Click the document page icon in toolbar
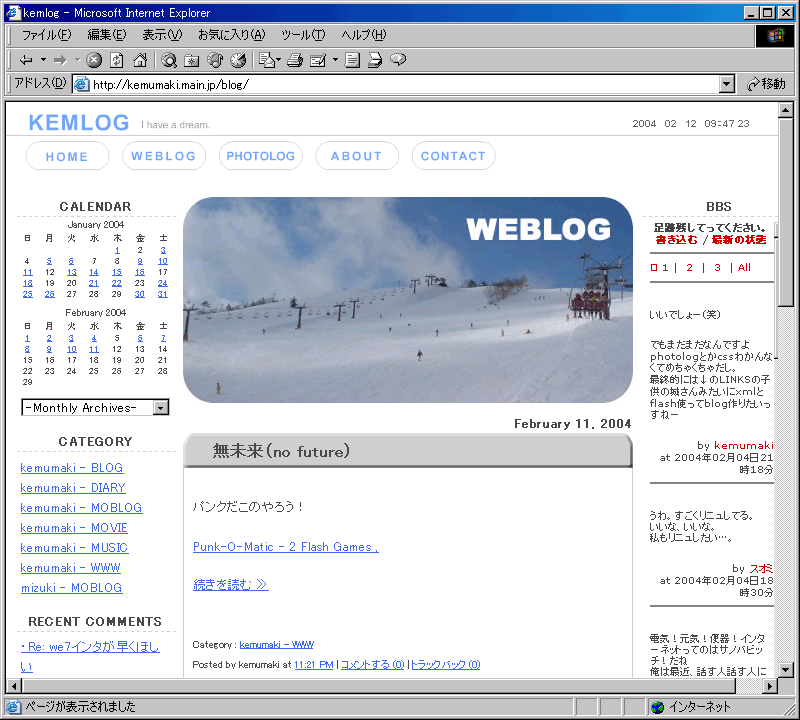 (352, 60)
